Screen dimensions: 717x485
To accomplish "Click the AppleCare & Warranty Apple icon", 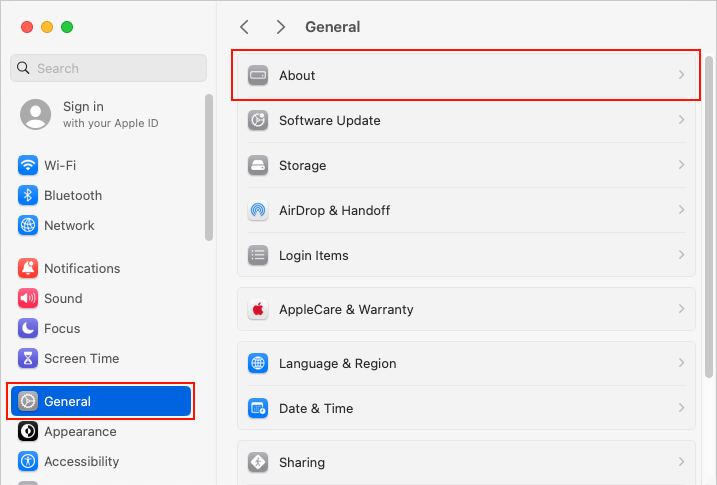I will pos(258,310).
